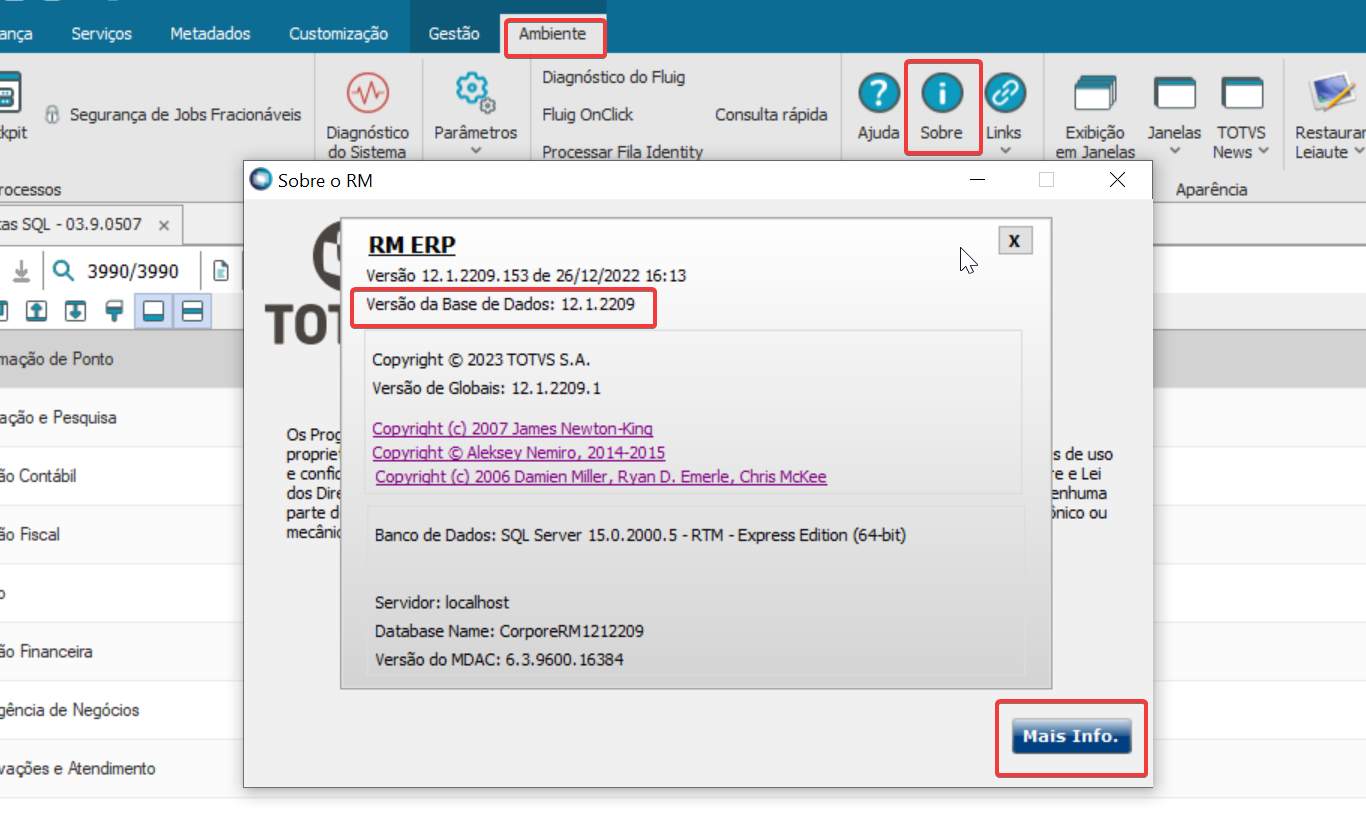Image resolution: width=1366 pixels, height=819 pixels.
Task: Open the Janelas window icon
Action: tap(1175, 94)
